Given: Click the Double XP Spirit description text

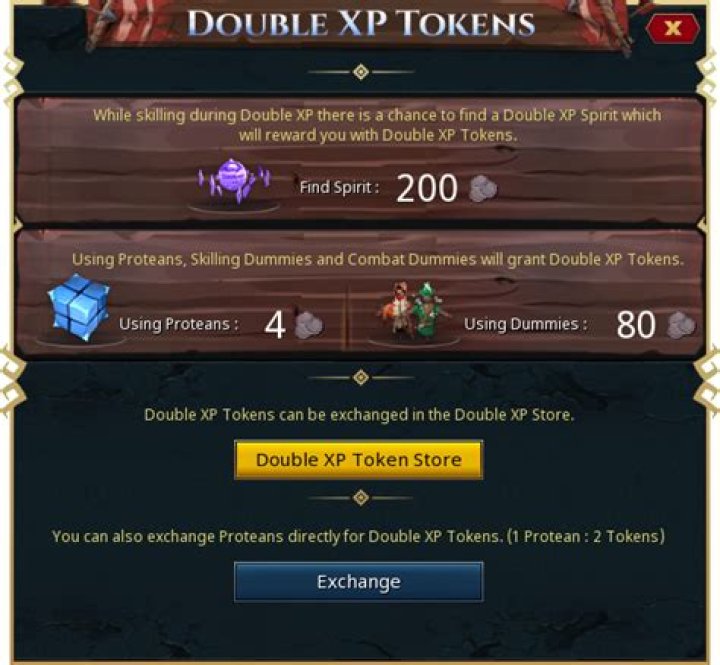Looking at the screenshot, I should (x=377, y=125).
